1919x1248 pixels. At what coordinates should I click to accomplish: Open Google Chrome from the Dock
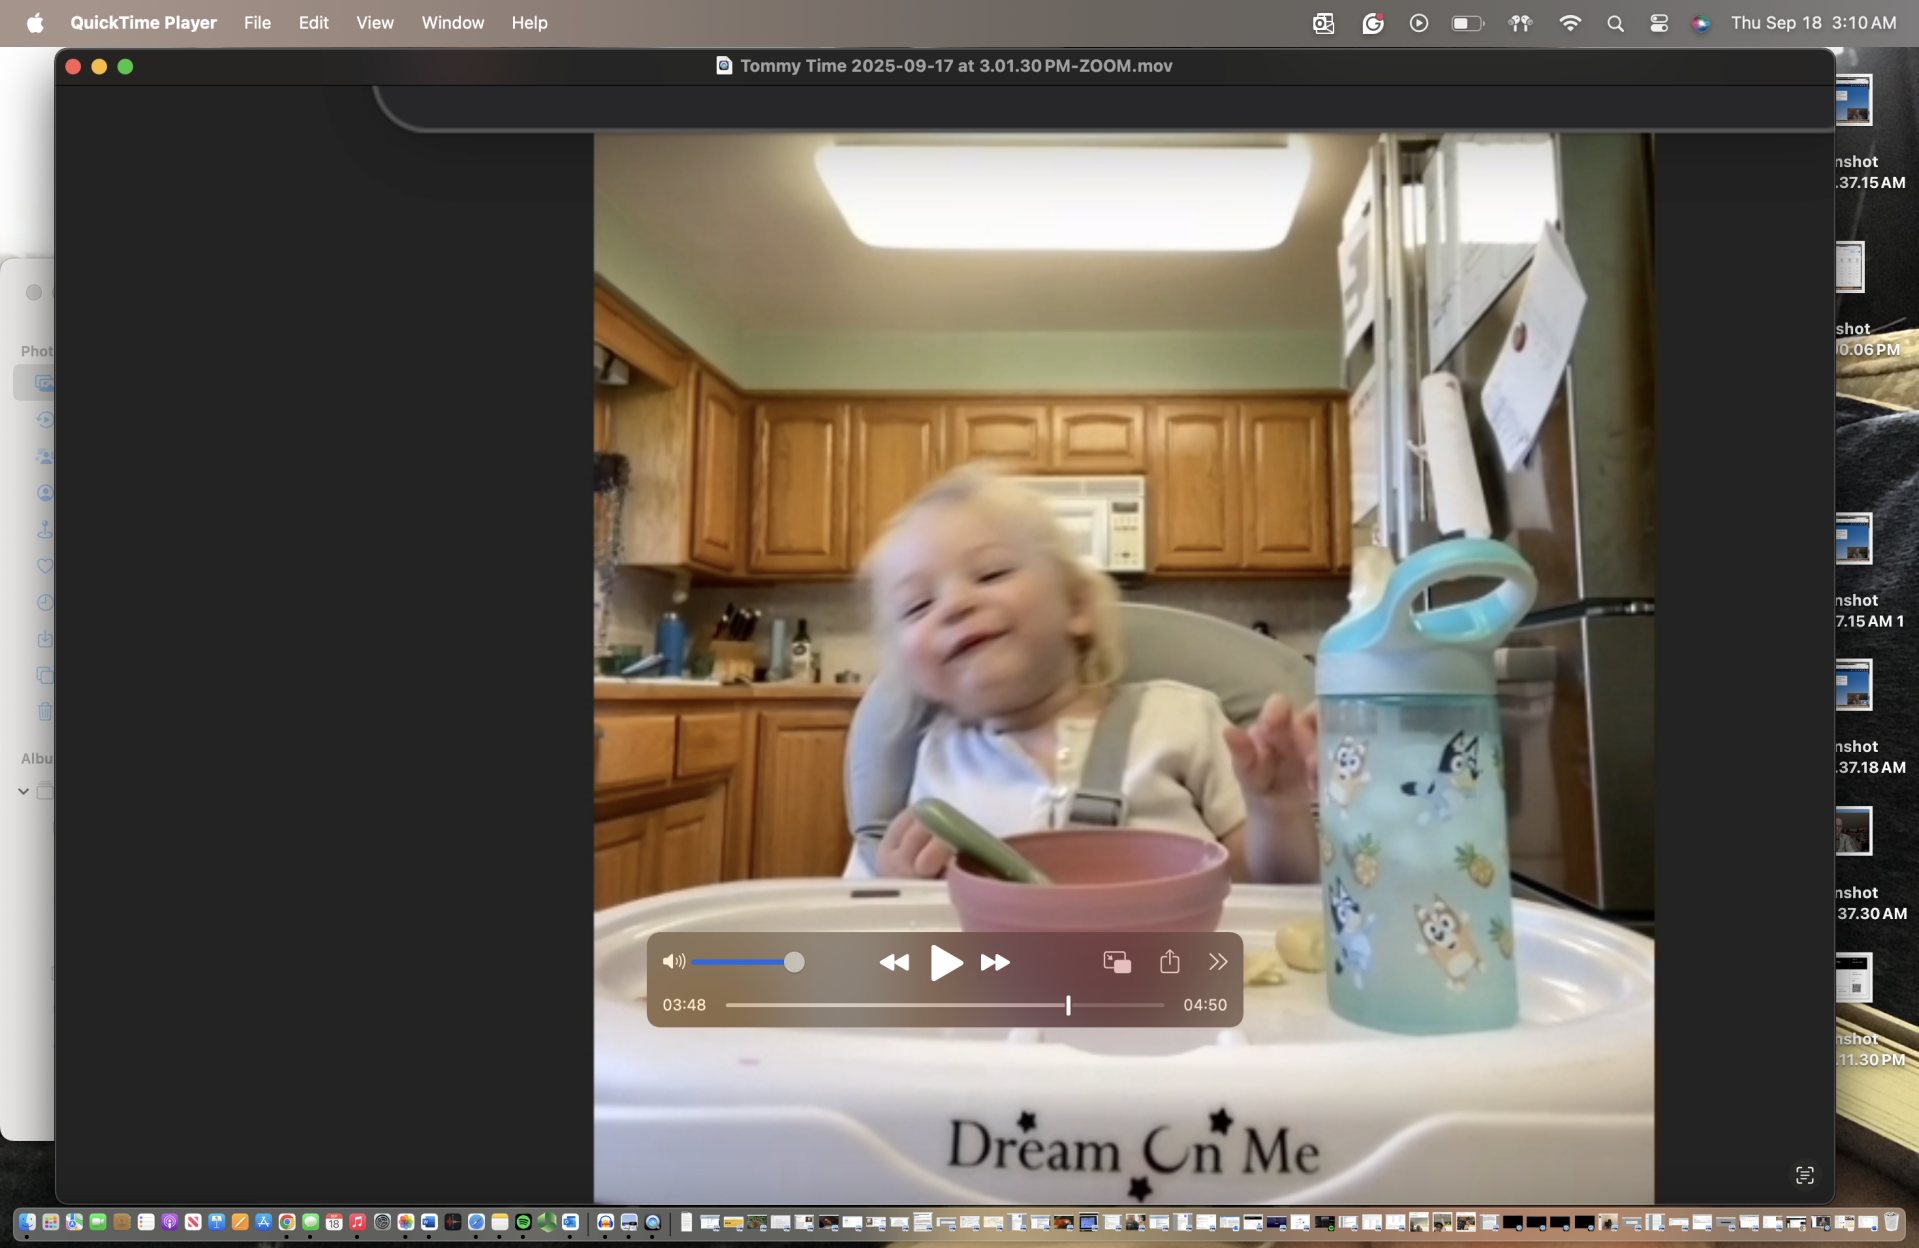[287, 1222]
